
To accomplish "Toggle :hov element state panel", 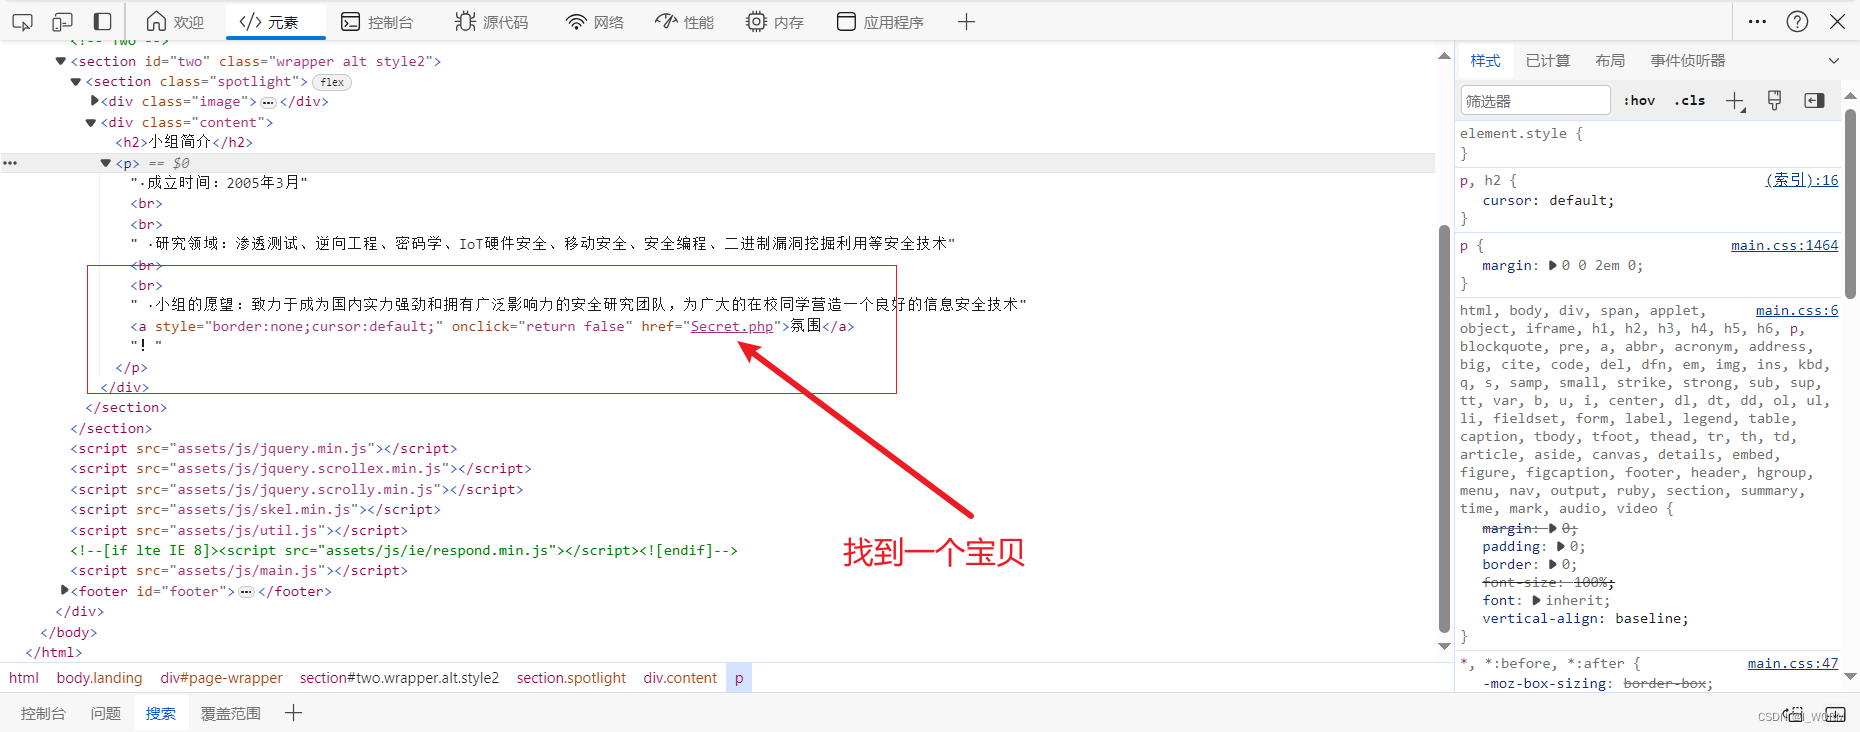I will click(x=1639, y=100).
